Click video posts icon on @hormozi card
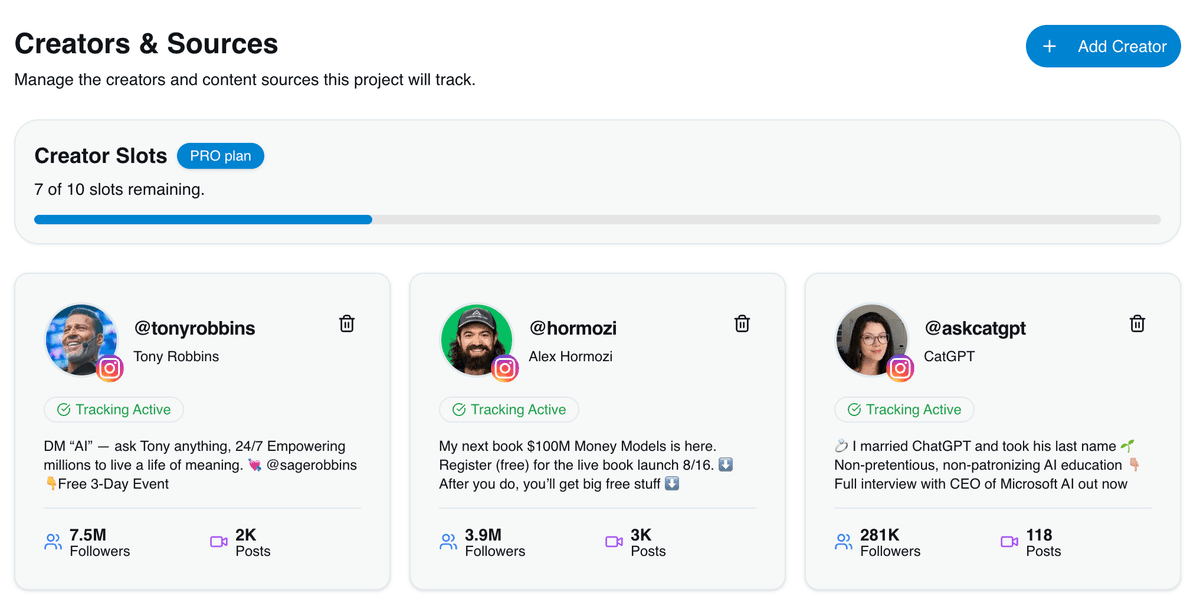 tap(614, 542)
